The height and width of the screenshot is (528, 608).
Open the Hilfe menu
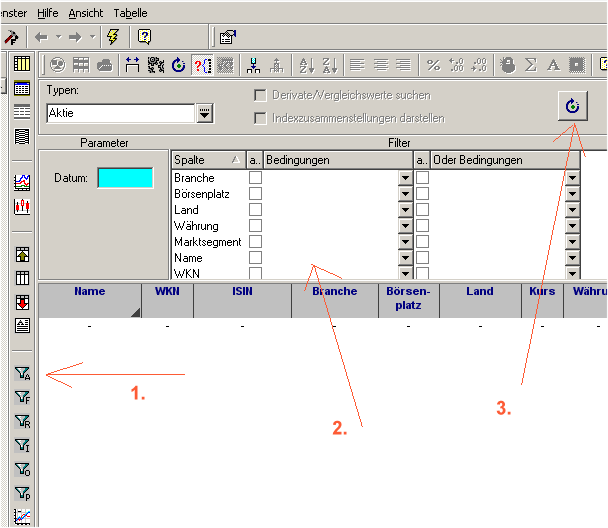pyautogui.click(x=48, y=13)
